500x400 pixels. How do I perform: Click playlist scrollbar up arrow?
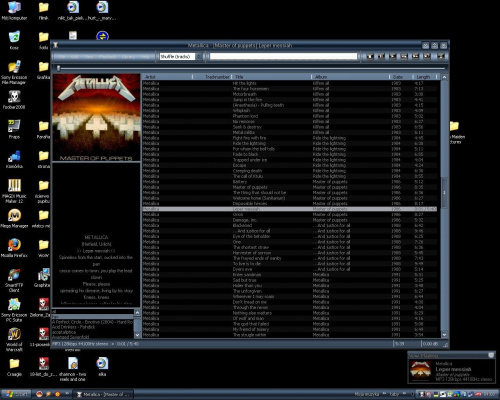444,77
